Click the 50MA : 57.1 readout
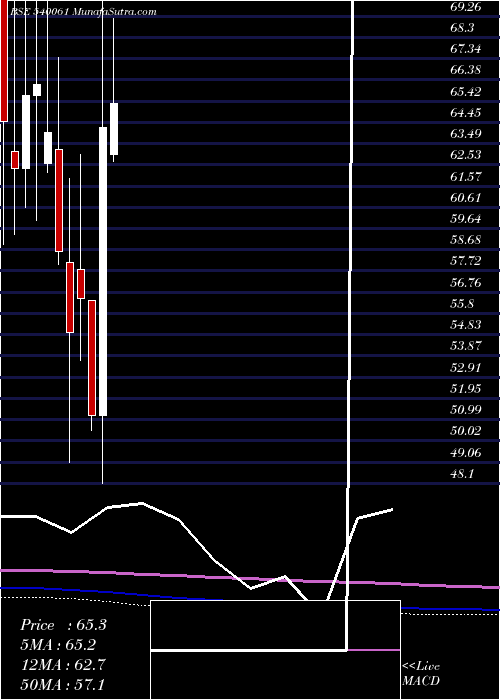The image size is (500, 700). point(63,684)
